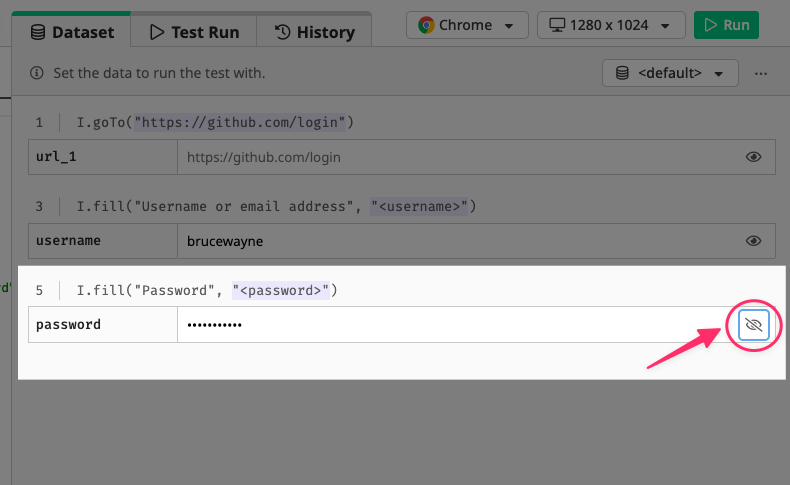Open the Test Run tab
This screenshot has width=790, height=485.
point(194,32)
